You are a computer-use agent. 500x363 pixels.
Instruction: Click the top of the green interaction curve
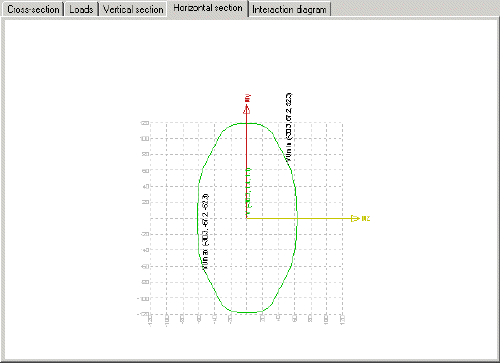pos(247,123)
